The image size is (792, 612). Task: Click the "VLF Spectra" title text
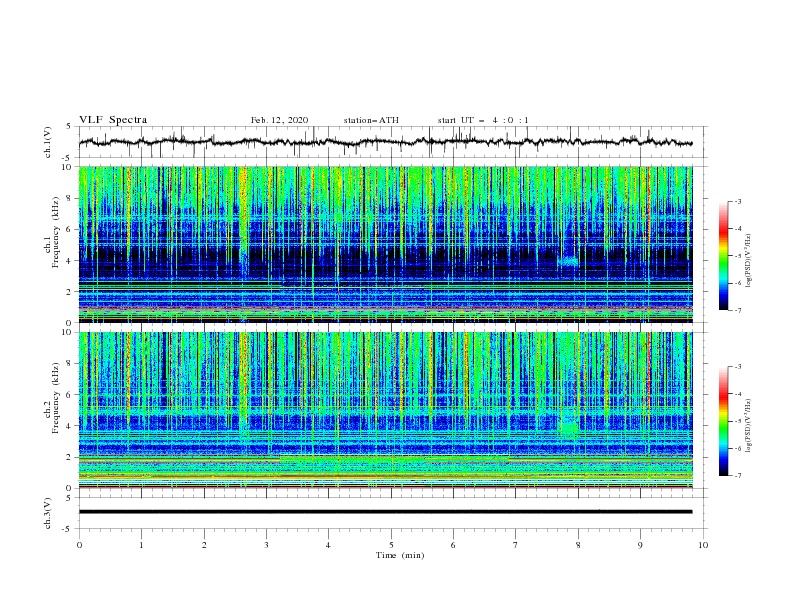113,120
